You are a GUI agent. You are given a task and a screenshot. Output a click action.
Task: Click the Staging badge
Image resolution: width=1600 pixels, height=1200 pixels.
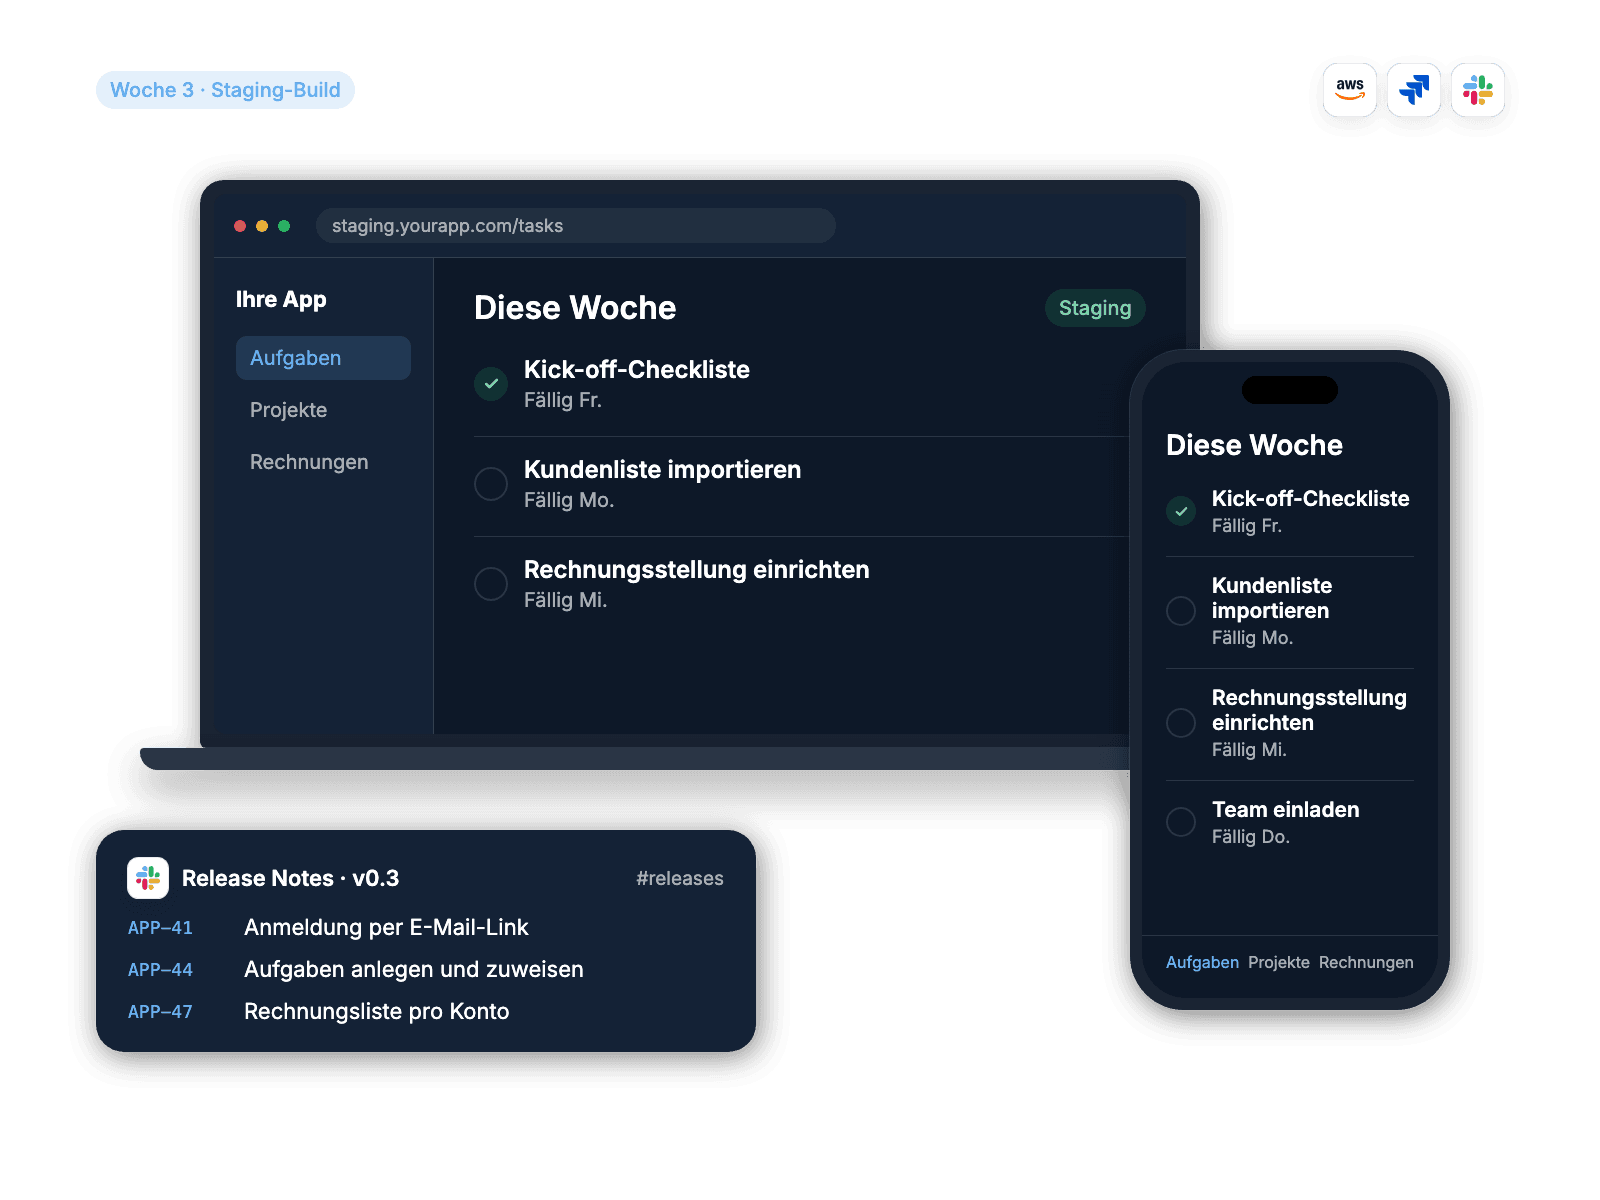coord(1095,308)
